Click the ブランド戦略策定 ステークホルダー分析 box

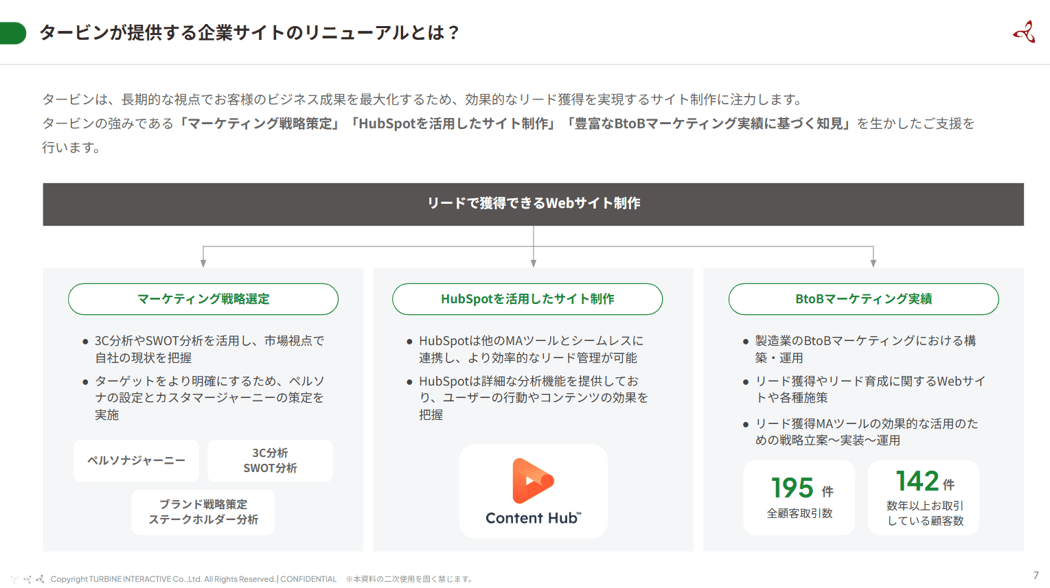coord(203,512)
